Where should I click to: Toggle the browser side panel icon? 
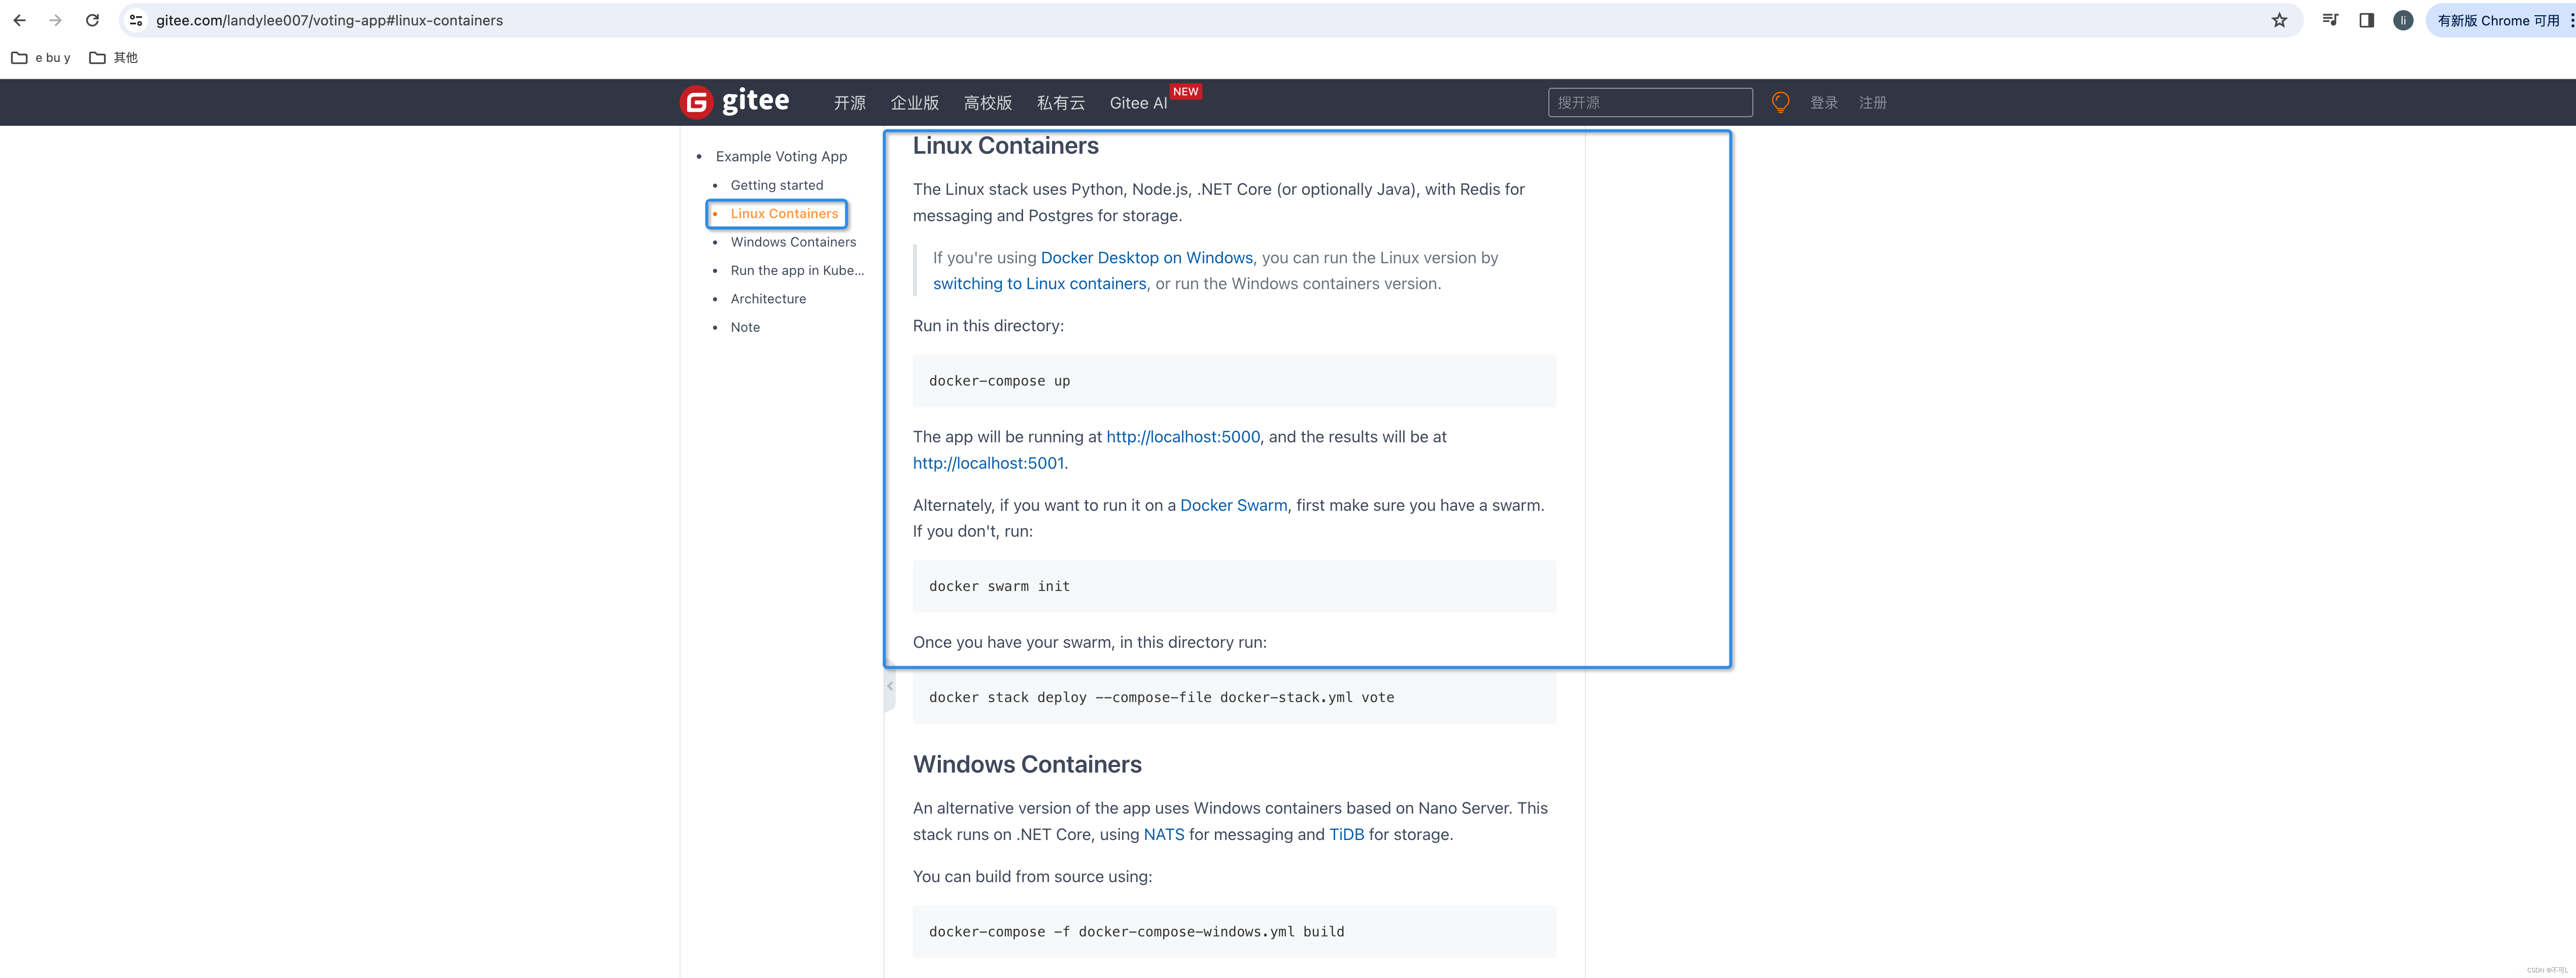[2366, 20]
